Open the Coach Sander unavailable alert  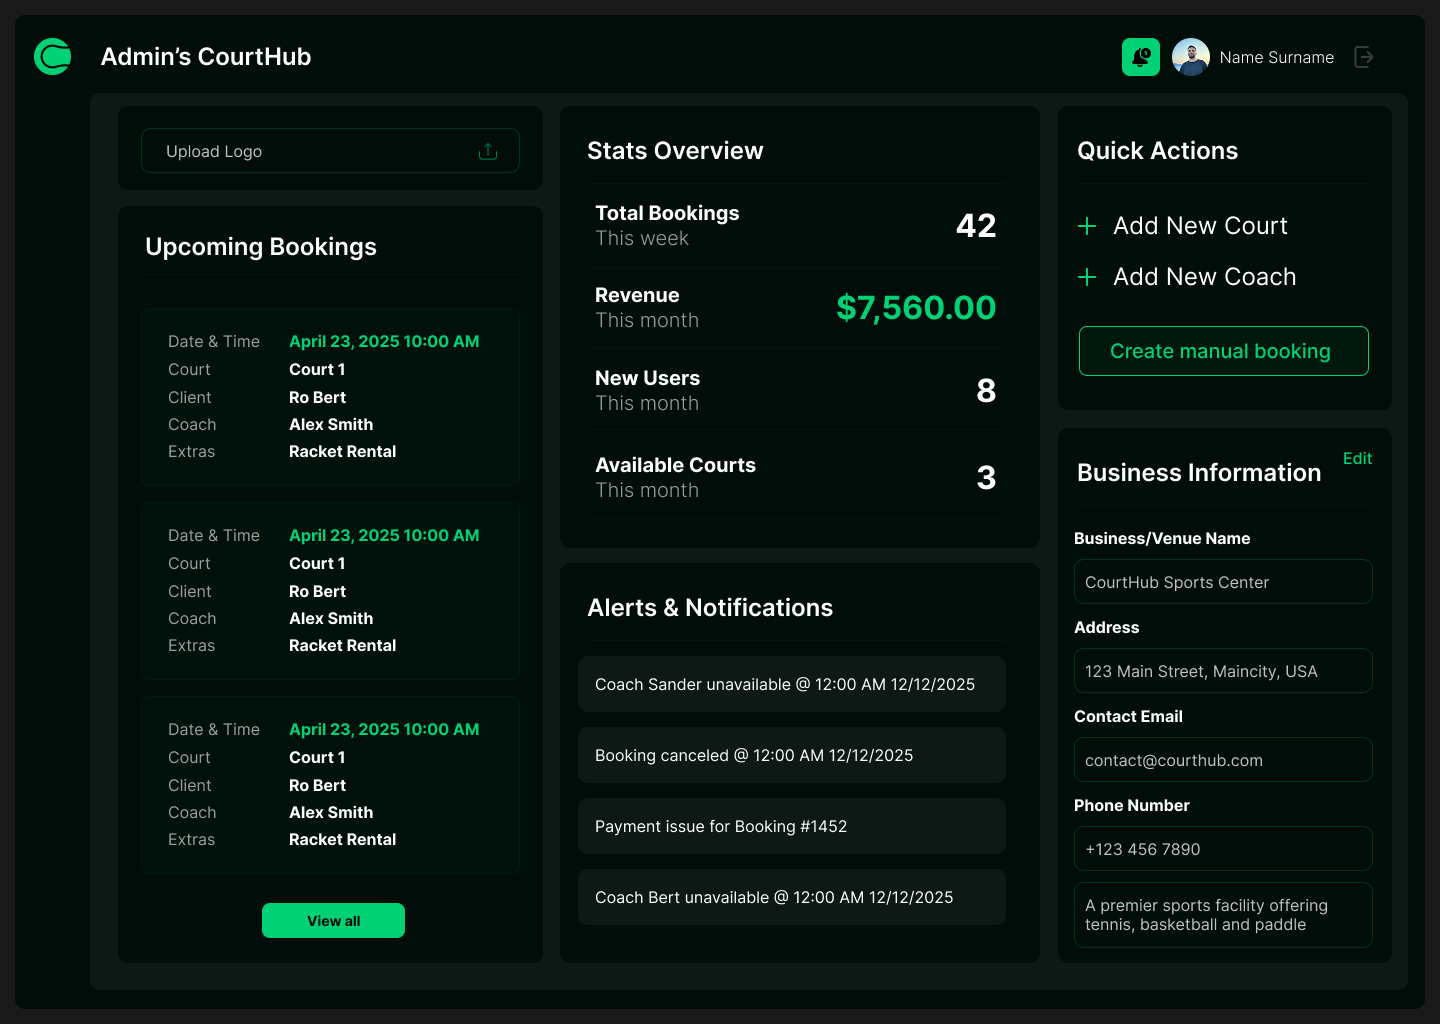(792, 684)
